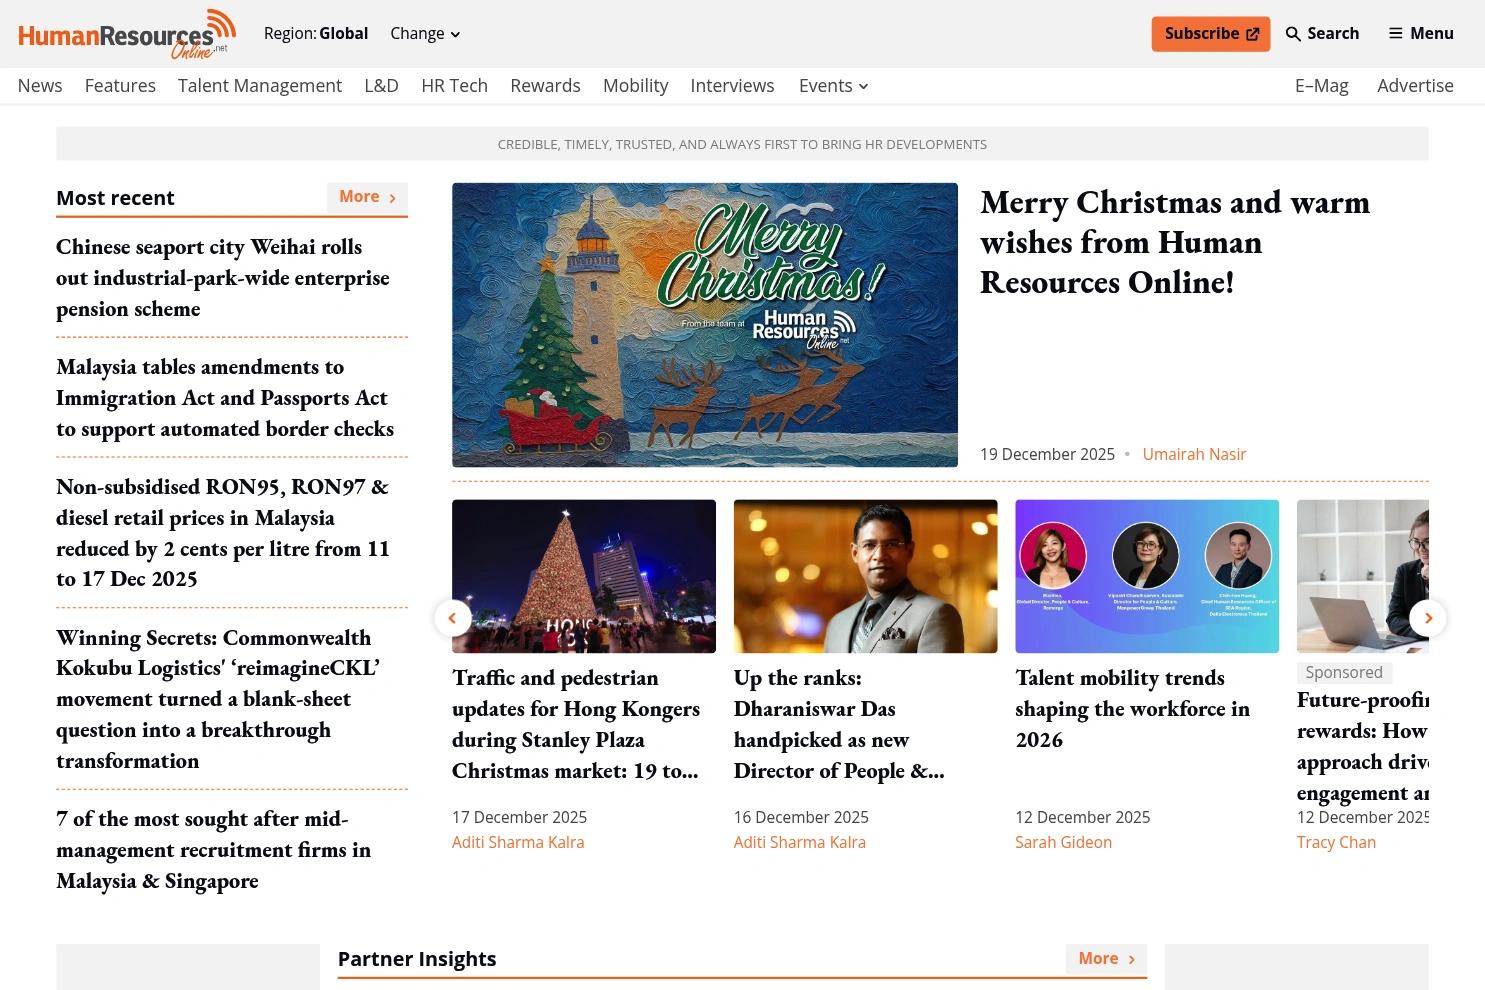Read Up the ranks: Dharaniswar Das article
Viewport: 1485px width, 990px height.
click(x=839, y=724)
